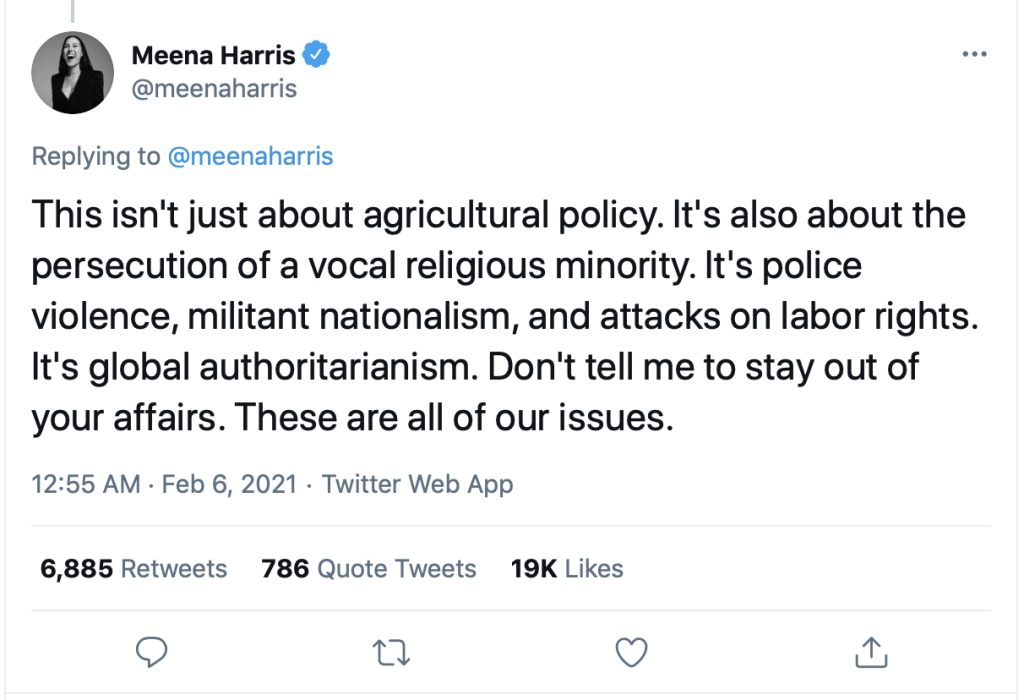The width and height of the screenshot is (1024, 700).
Task: Click the Twitter Web App source label
Action: pyautogui.click(x=417, y=484)
